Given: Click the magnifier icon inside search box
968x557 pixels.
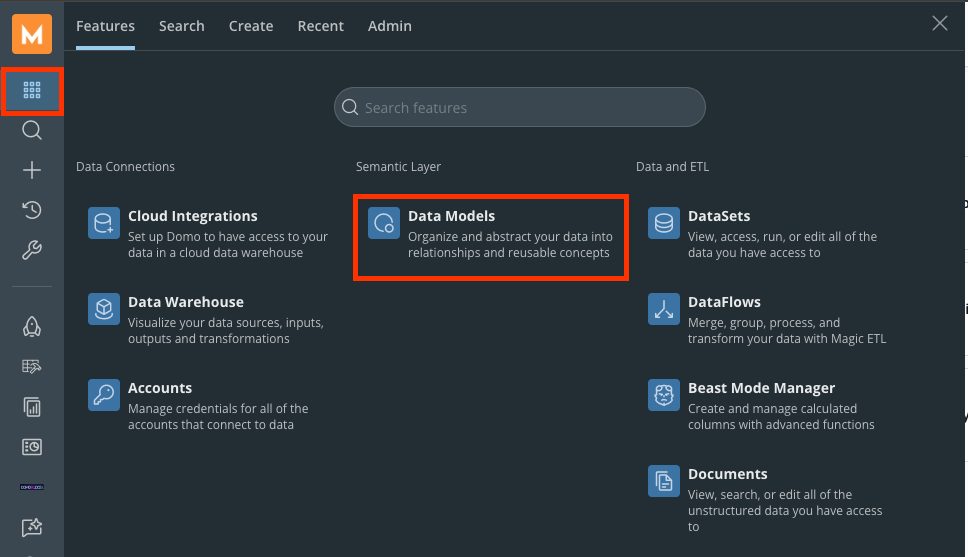Looking at the screenshot, I should (x=350, y=107).
